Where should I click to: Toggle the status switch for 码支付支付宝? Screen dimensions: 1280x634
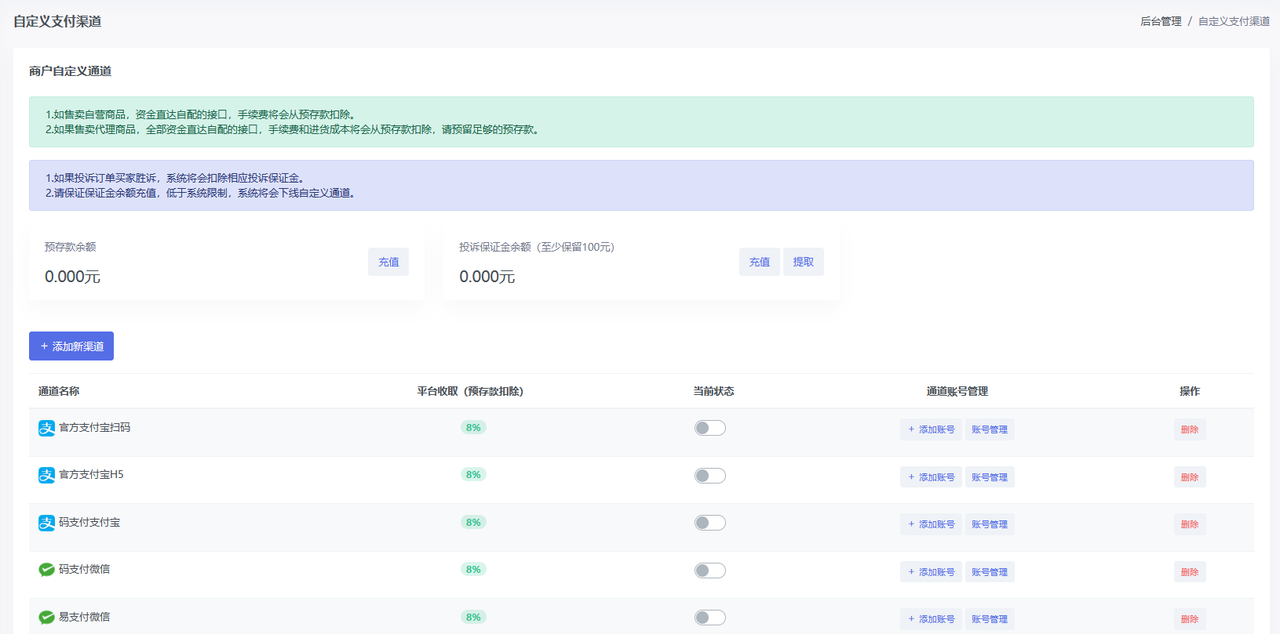pos(710,523)
